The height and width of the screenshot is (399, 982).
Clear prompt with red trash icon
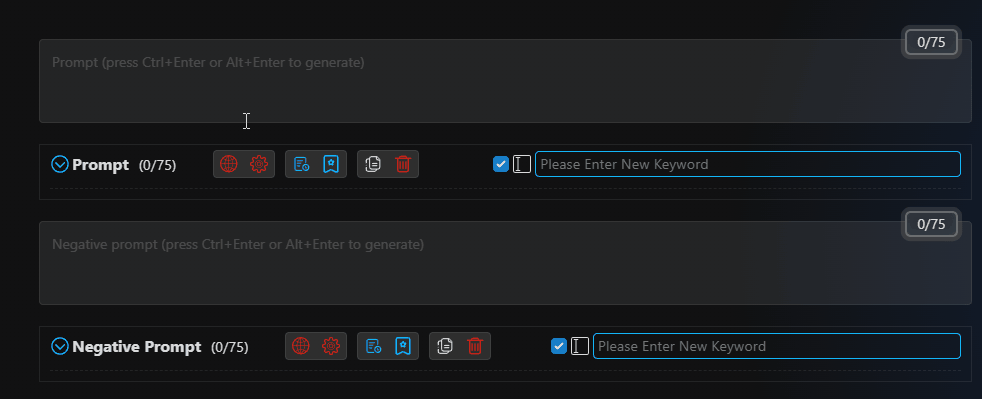click(403, 164)
